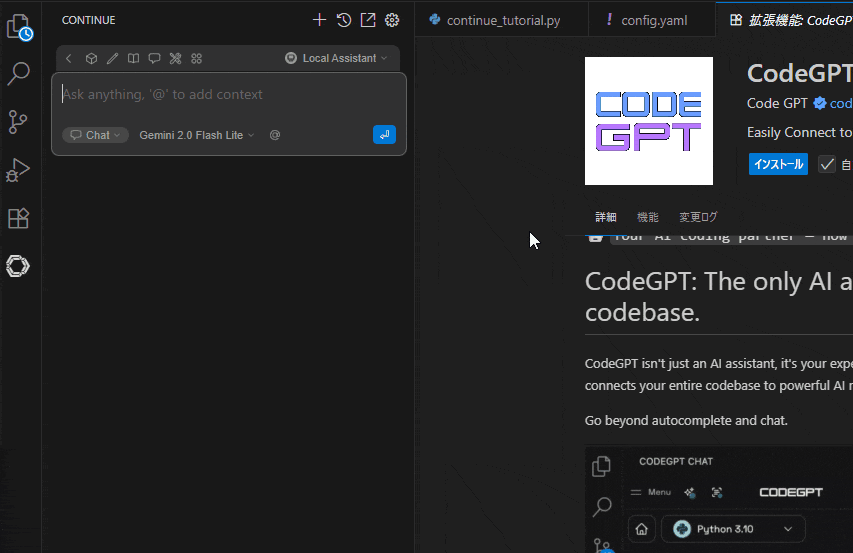The image size is (853, 553).
Task: Open the Tools wrench icon
Action: pyautogui.click(x=175, y=58)
